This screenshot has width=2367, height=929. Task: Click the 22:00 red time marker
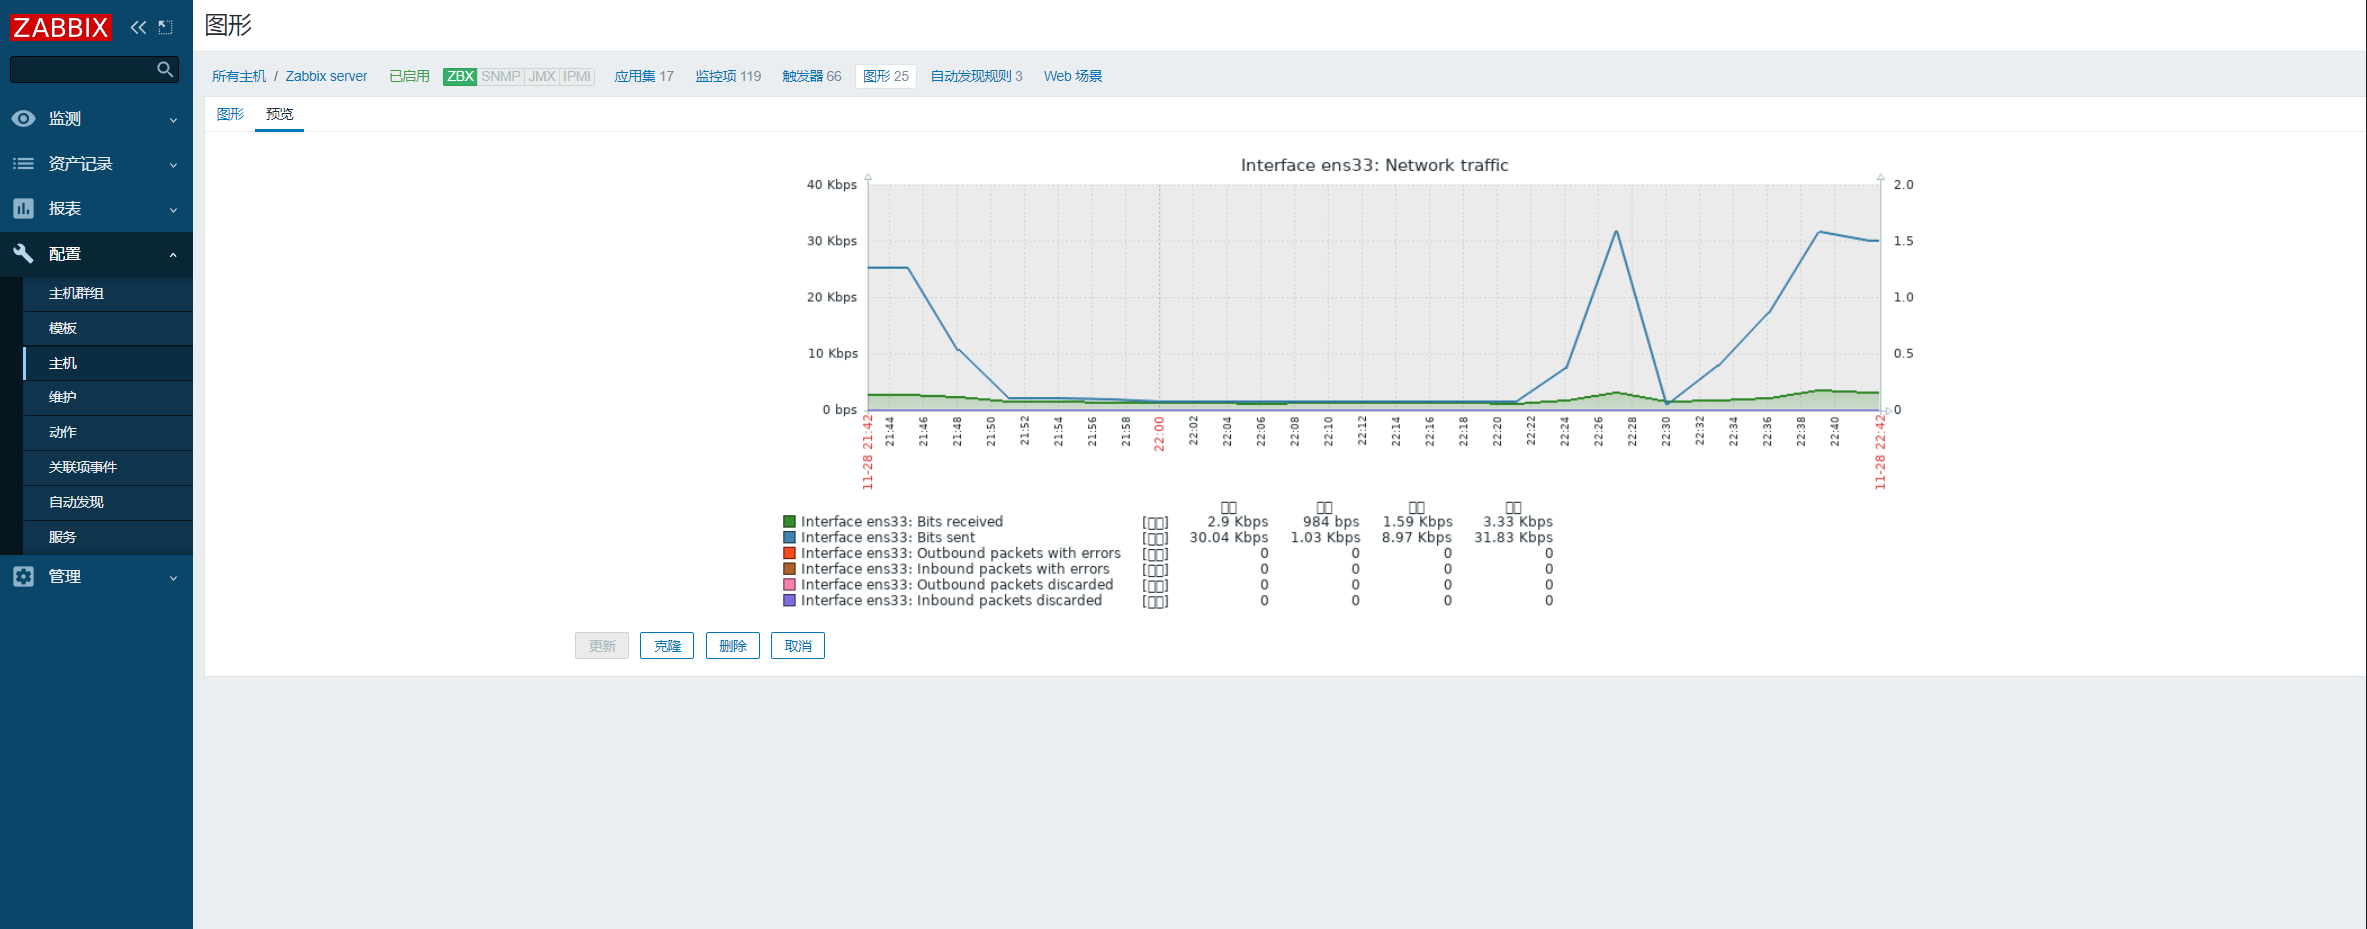[x=1159, y=434]
